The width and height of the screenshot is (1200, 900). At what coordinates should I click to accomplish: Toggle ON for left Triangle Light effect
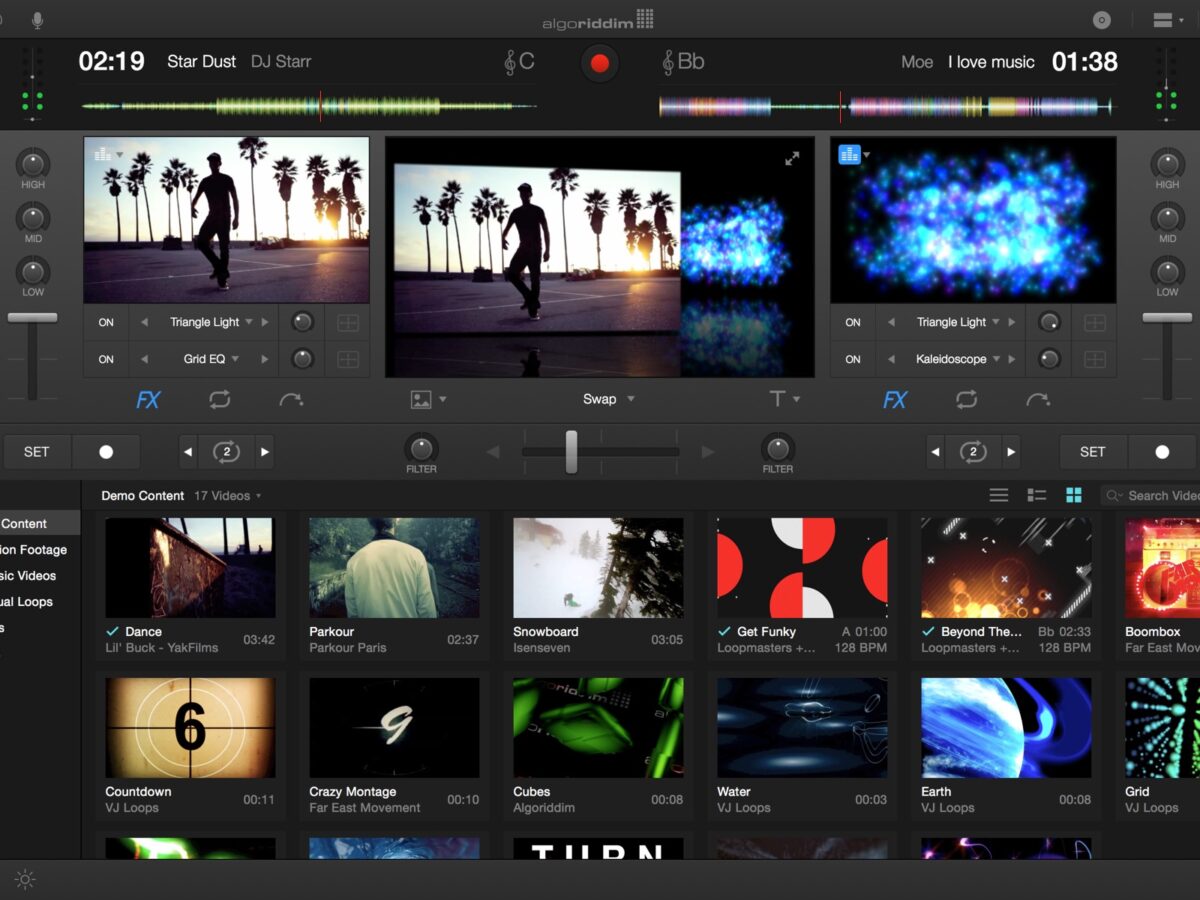(106, 322)
